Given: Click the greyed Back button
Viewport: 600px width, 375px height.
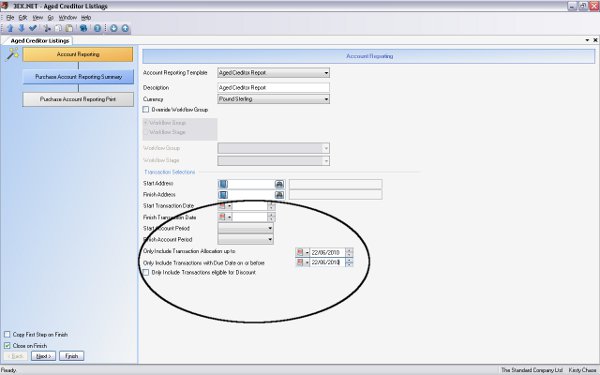Looking at the screenshot, I should [x=16, y=356].
